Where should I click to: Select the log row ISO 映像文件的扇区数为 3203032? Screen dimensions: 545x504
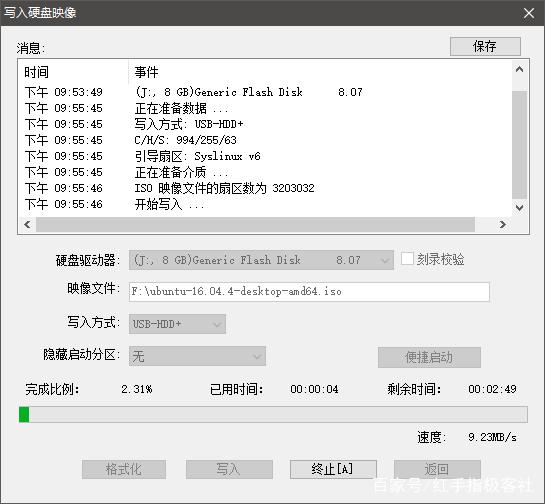(x=266, y=188)
